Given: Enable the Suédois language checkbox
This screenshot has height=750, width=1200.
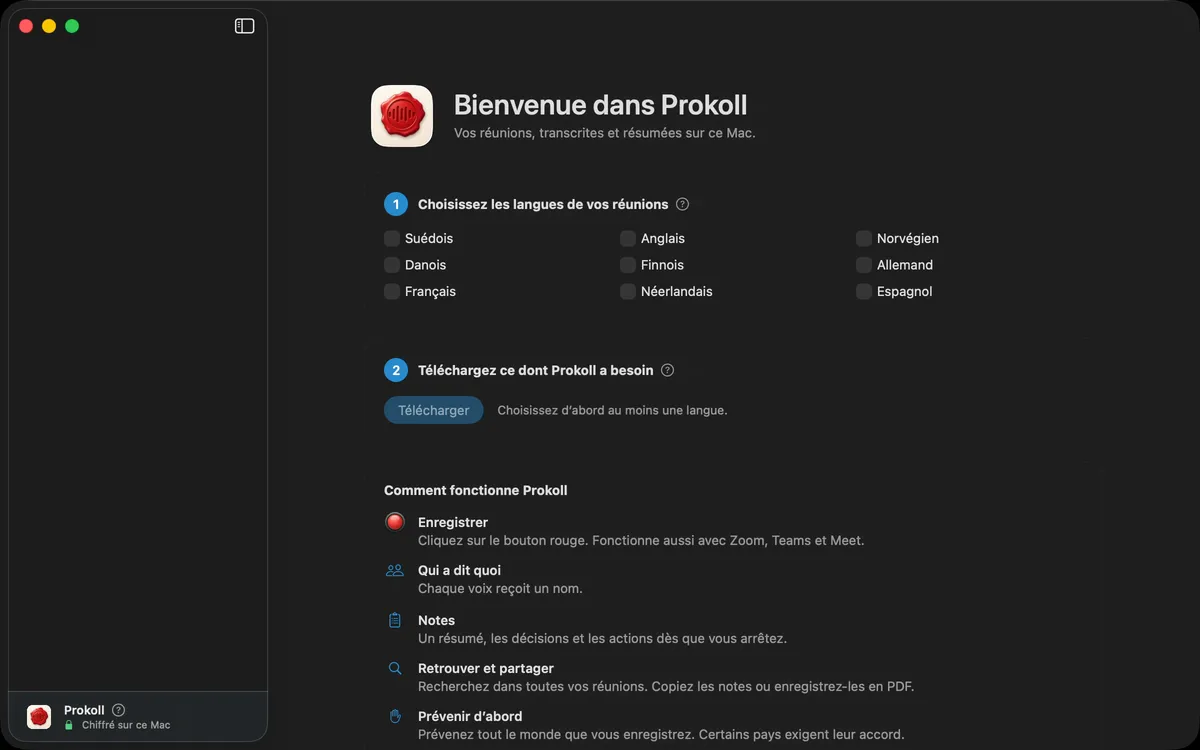Looking at the screenshot, I should click(x=392, y=238).
